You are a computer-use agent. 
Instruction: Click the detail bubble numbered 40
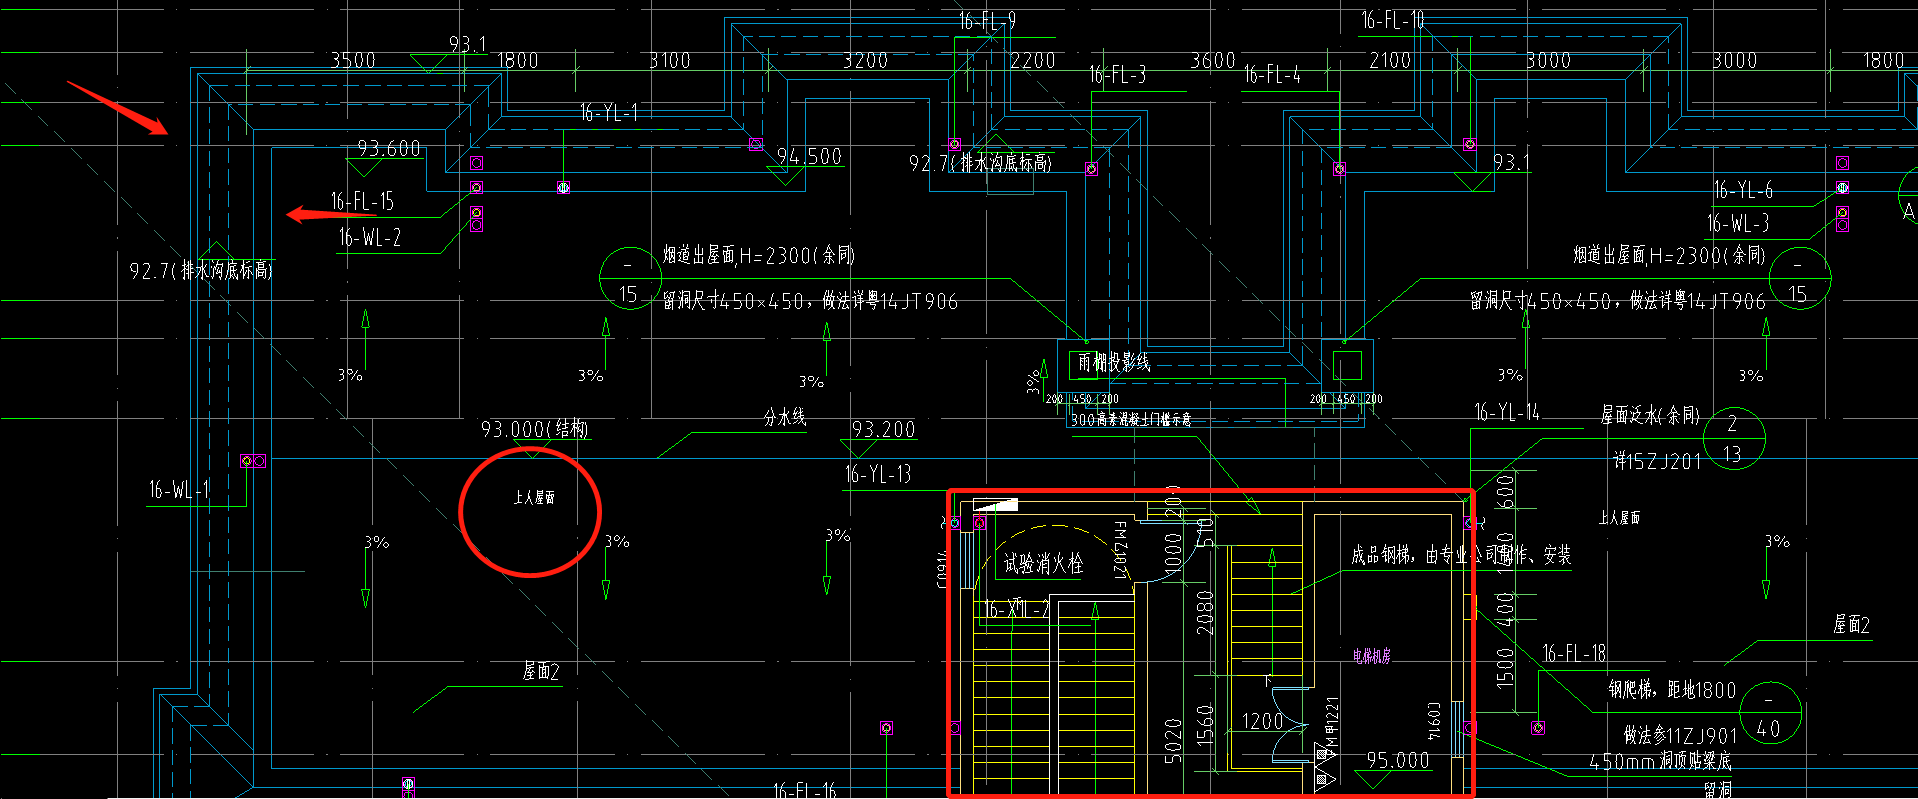(1770, 712)
